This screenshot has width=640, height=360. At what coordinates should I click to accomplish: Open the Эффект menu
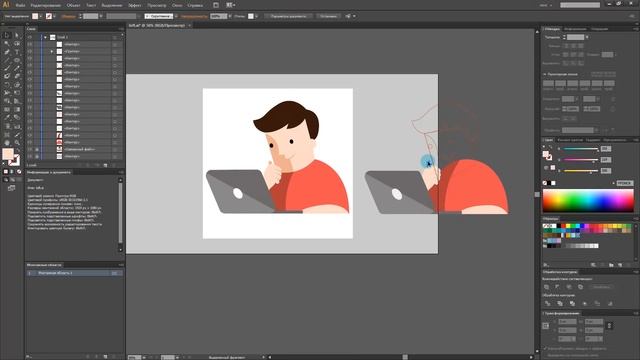pyautogui.click(x=135, y=5)
